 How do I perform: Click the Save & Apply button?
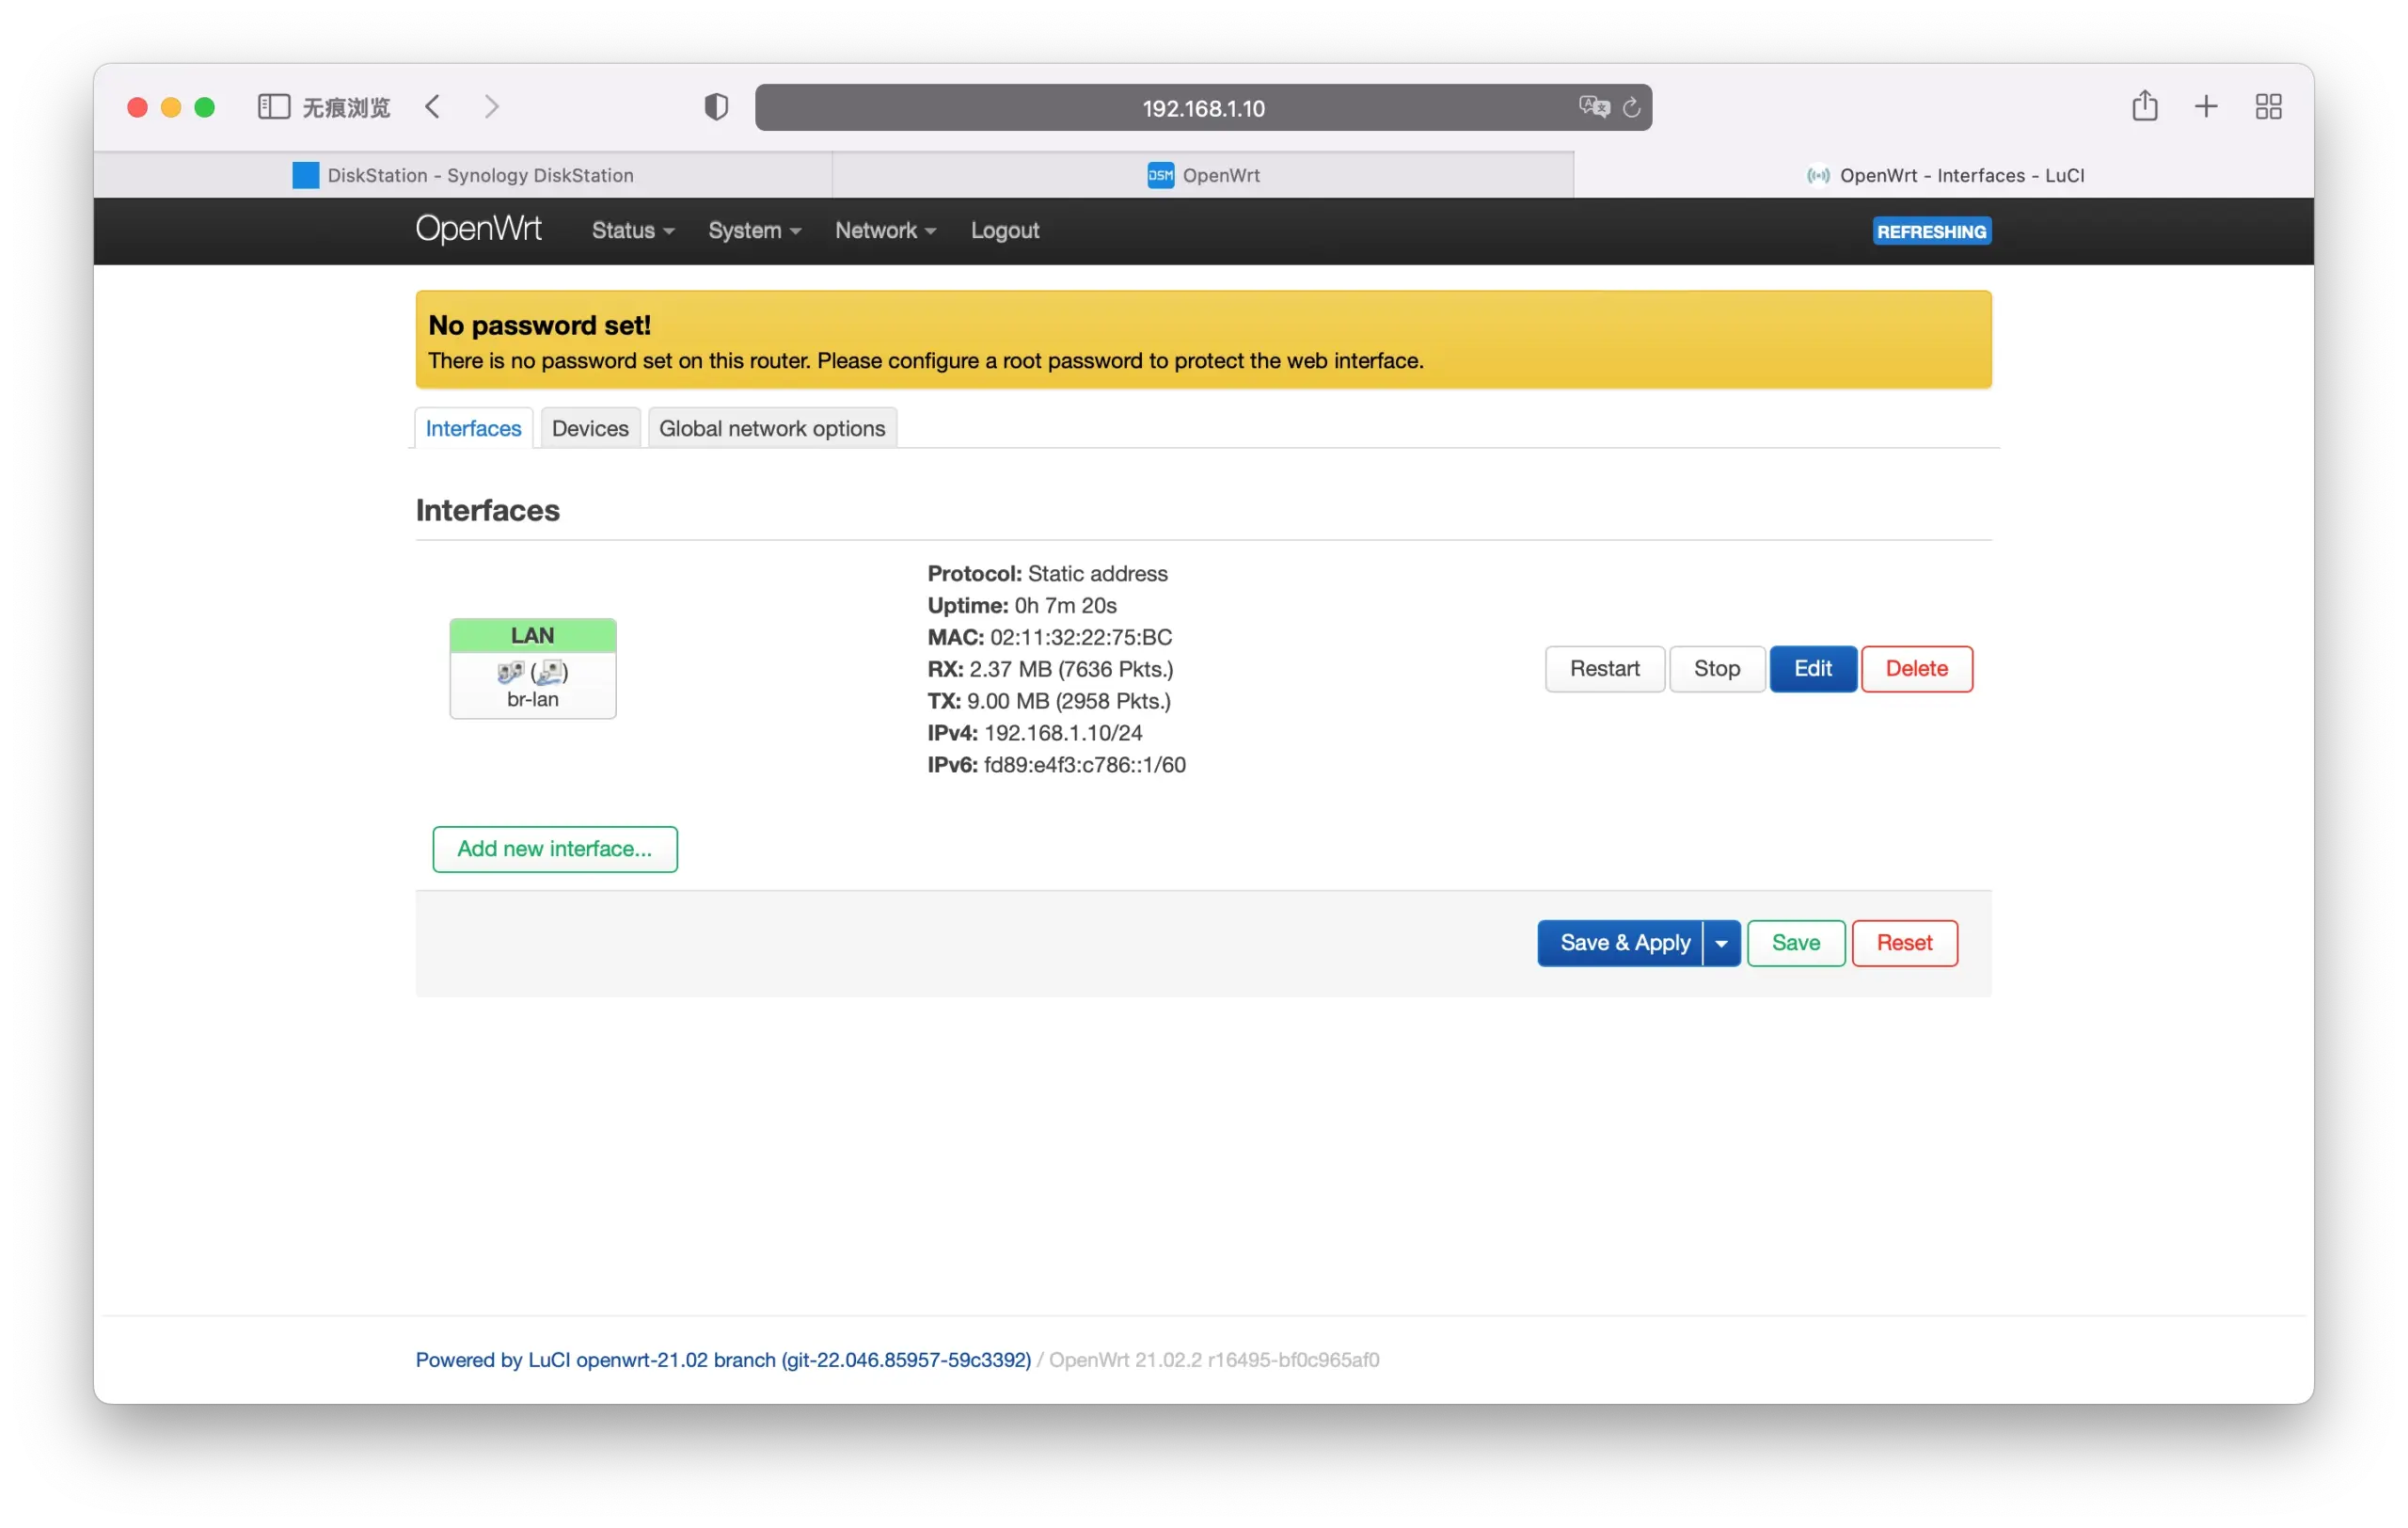coord(1620,944)
